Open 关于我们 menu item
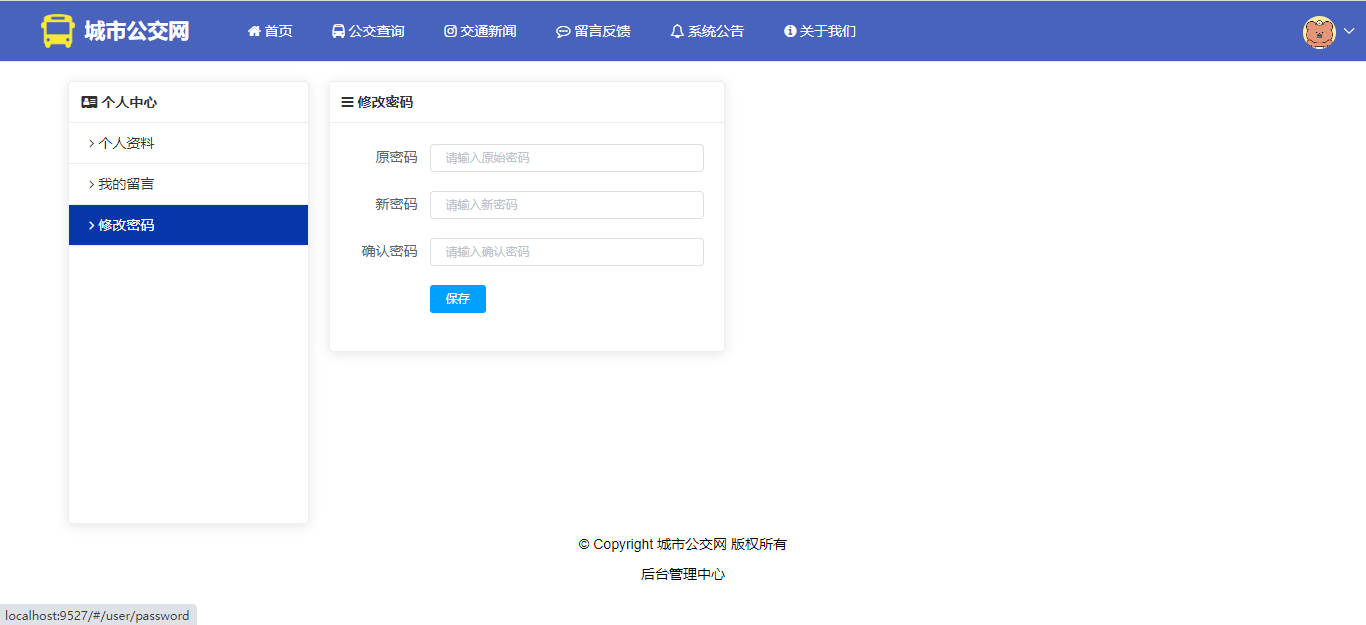This screenshot has height=625, width=1366. click(x=820, y=31)
